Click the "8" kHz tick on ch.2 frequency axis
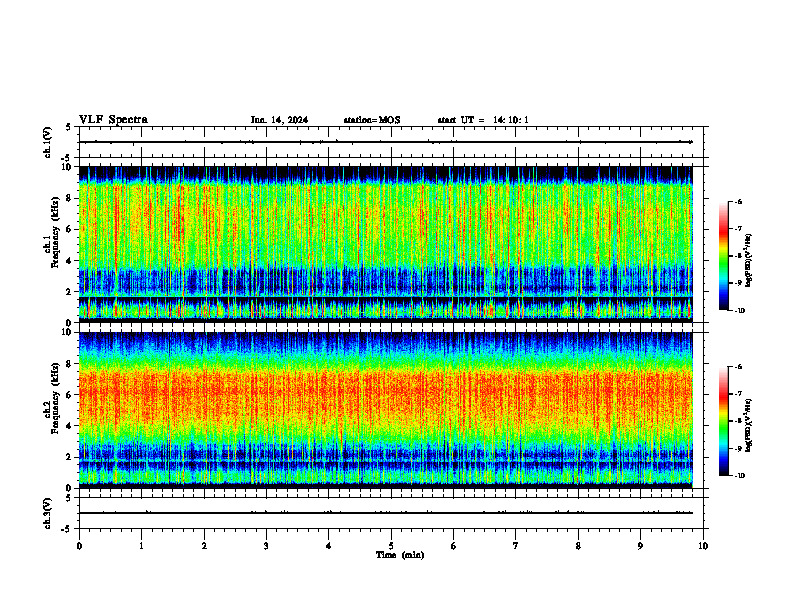 (x=69, y=364)
